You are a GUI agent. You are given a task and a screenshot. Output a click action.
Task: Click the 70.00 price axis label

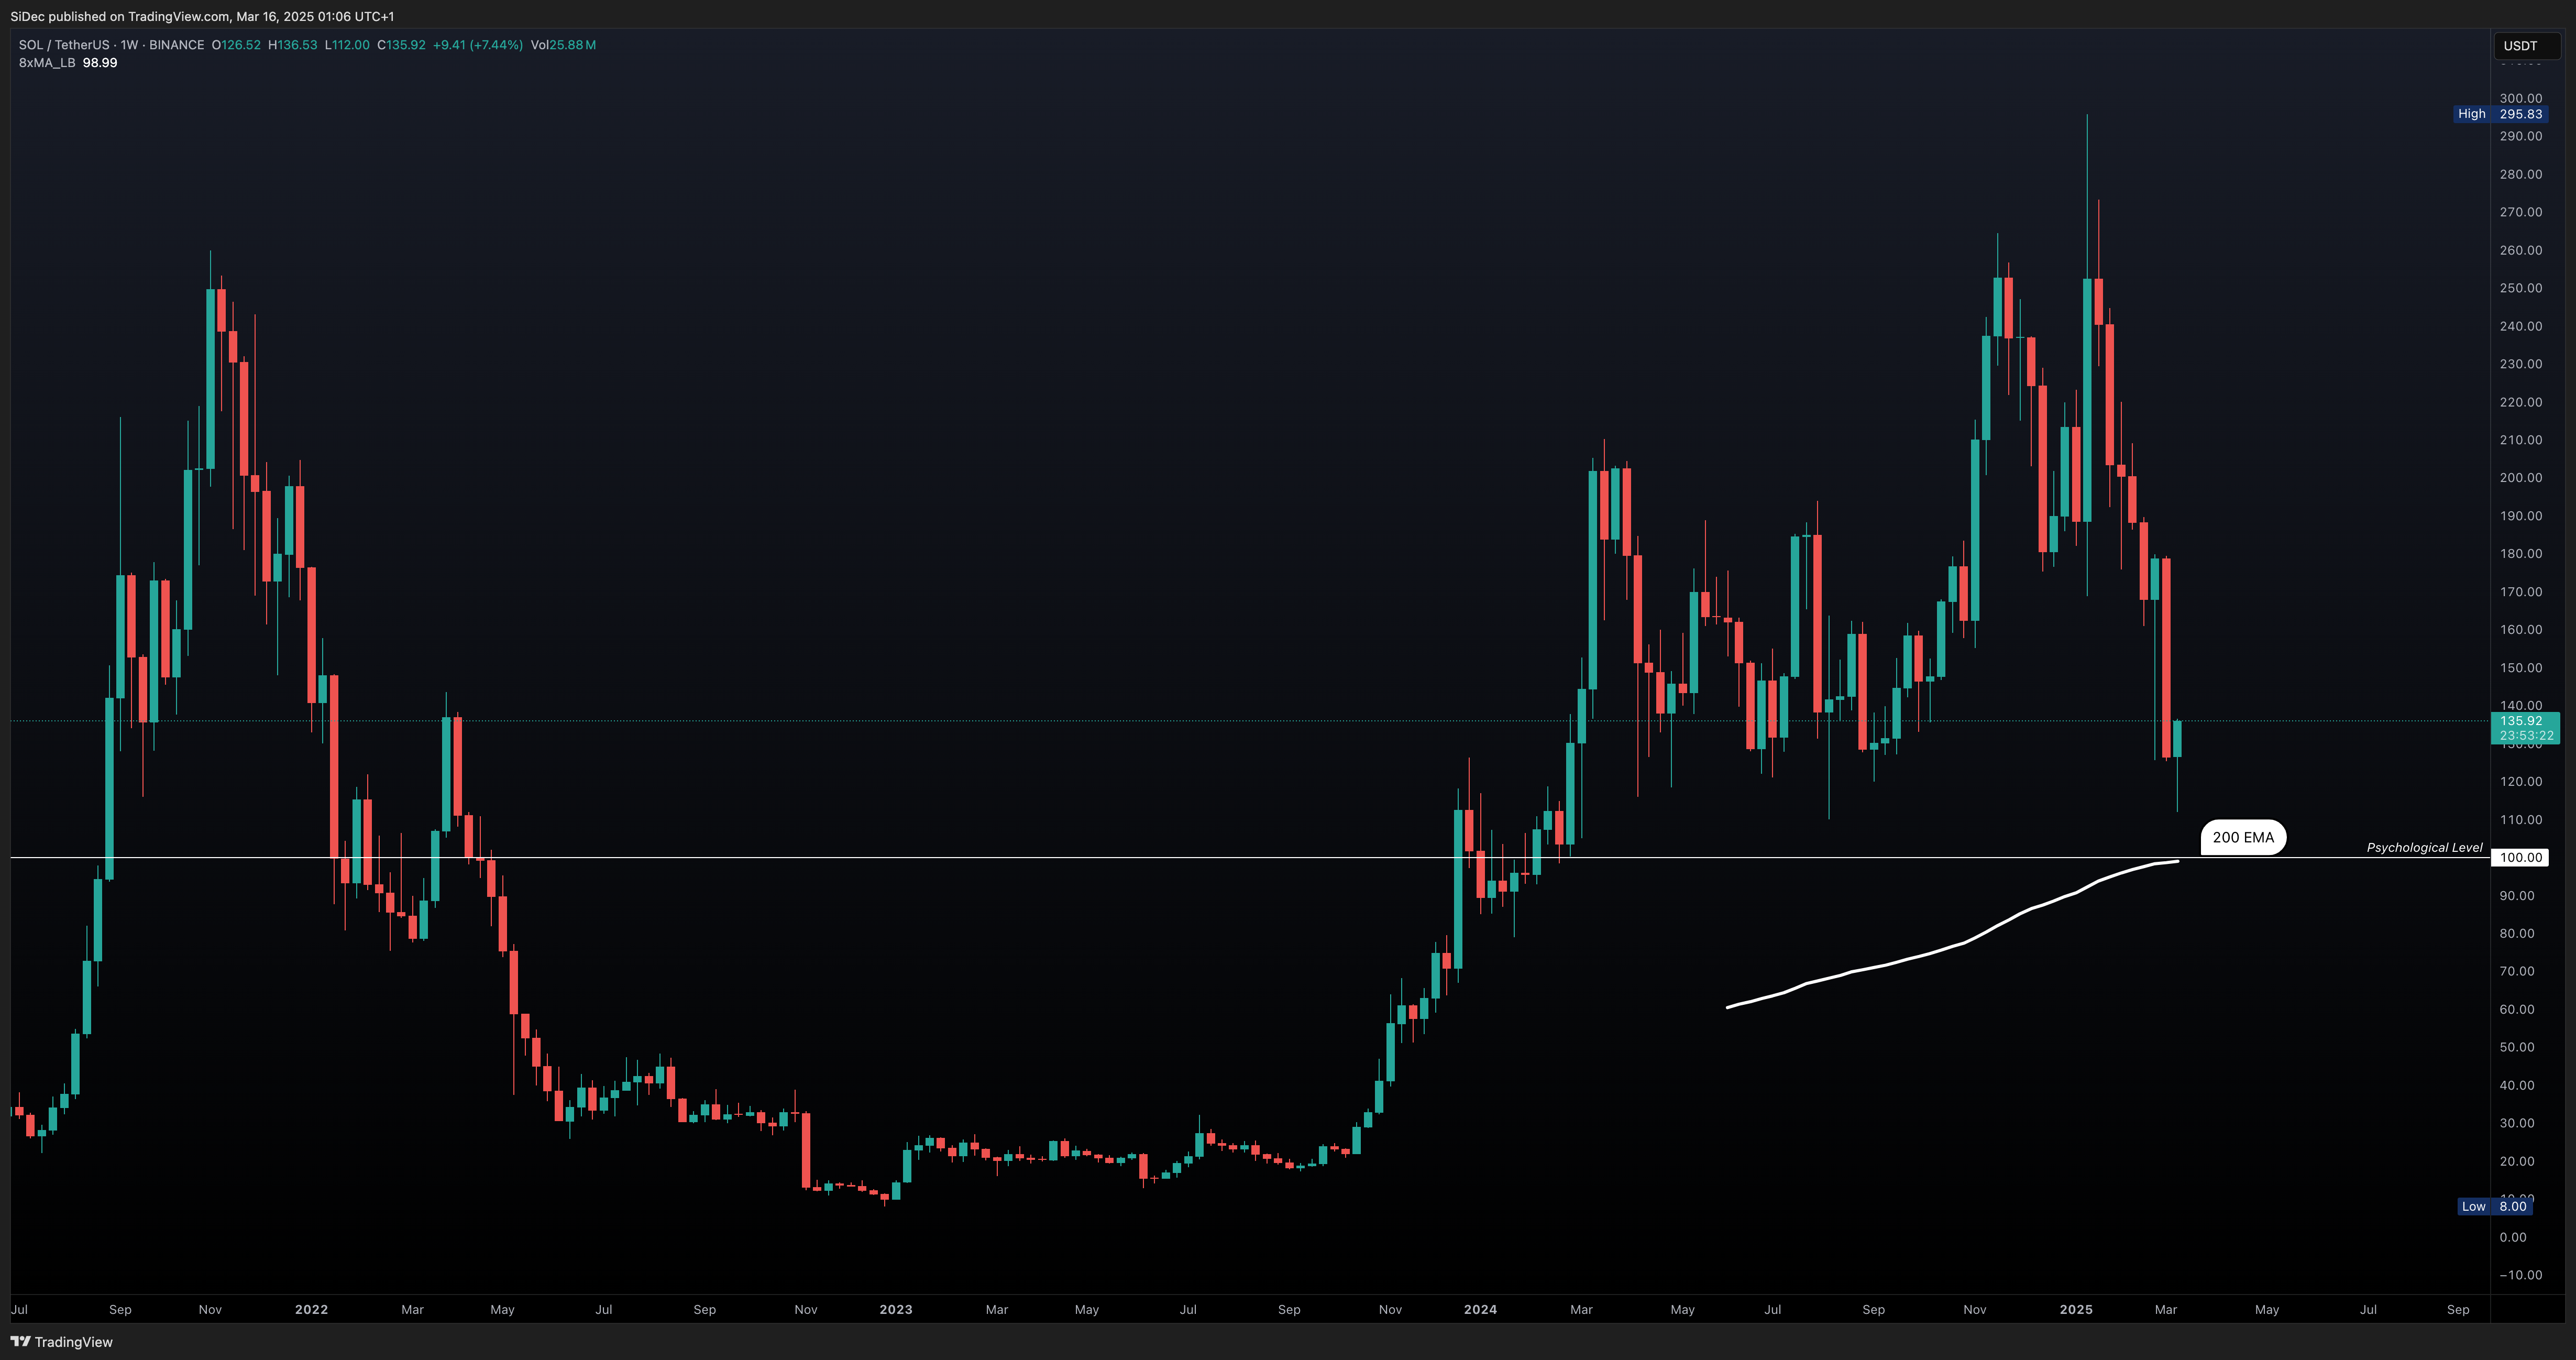point(2517,972)
